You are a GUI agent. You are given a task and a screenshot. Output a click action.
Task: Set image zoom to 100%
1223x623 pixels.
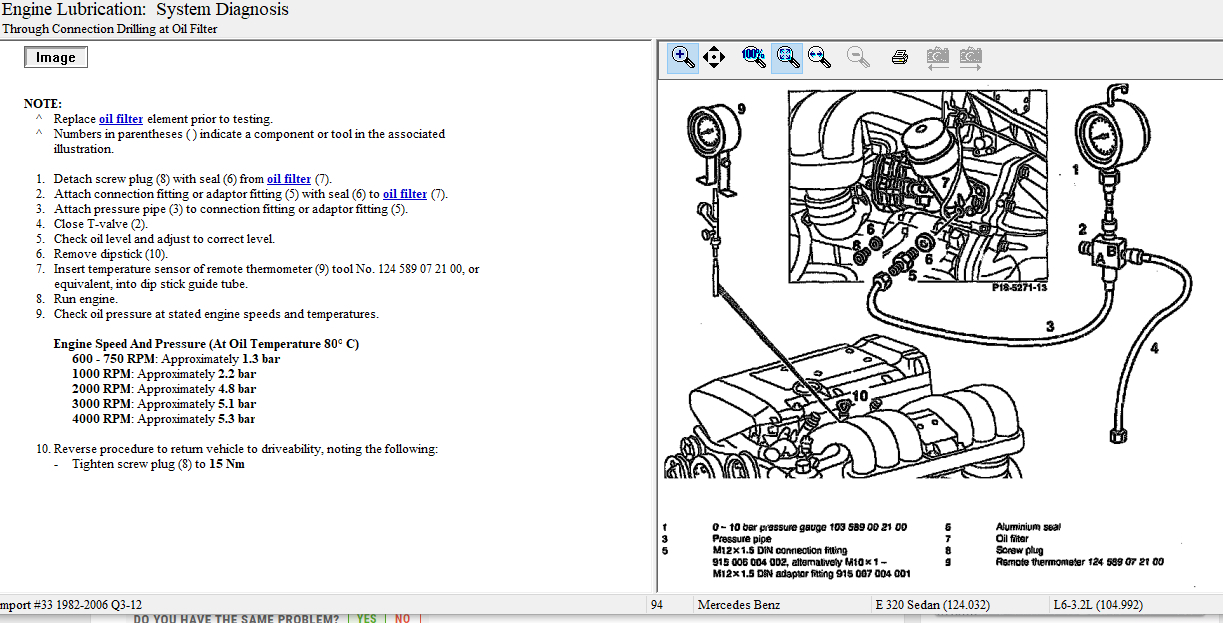tap(753, 58)
